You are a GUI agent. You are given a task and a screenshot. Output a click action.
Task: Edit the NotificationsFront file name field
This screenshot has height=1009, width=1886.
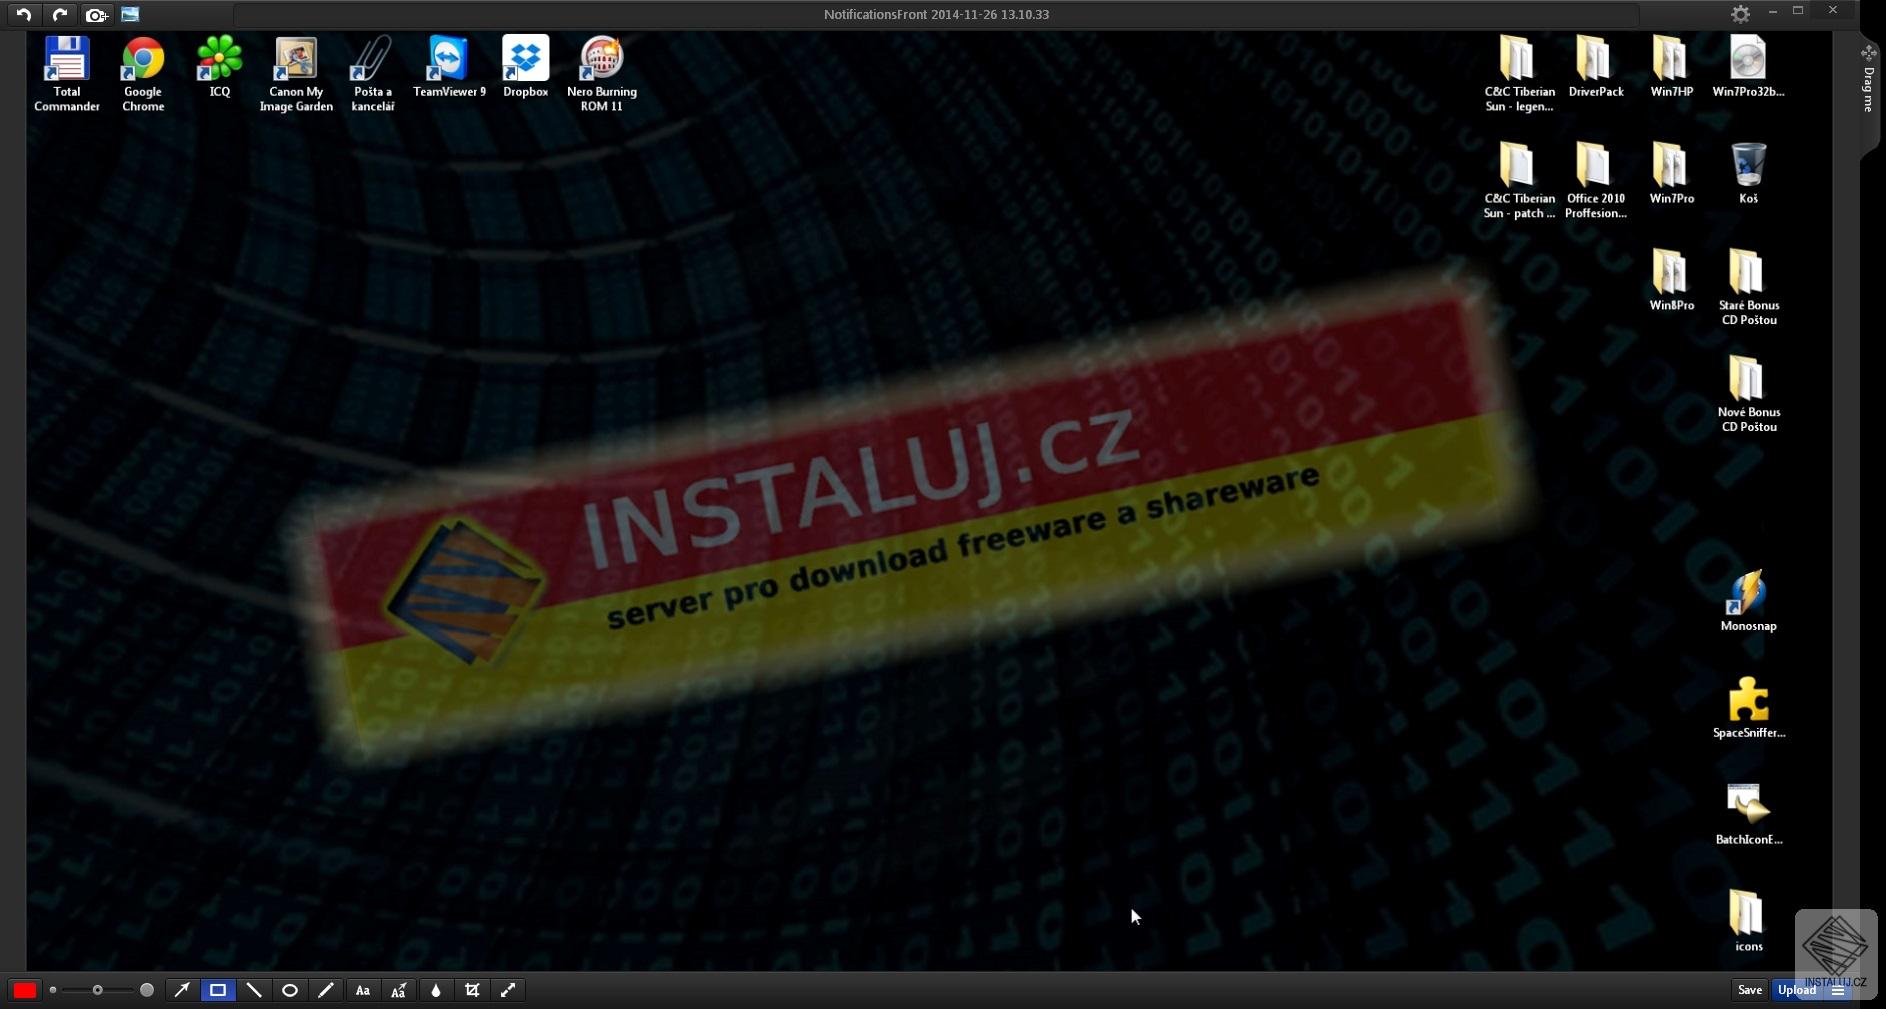point(936,14)
